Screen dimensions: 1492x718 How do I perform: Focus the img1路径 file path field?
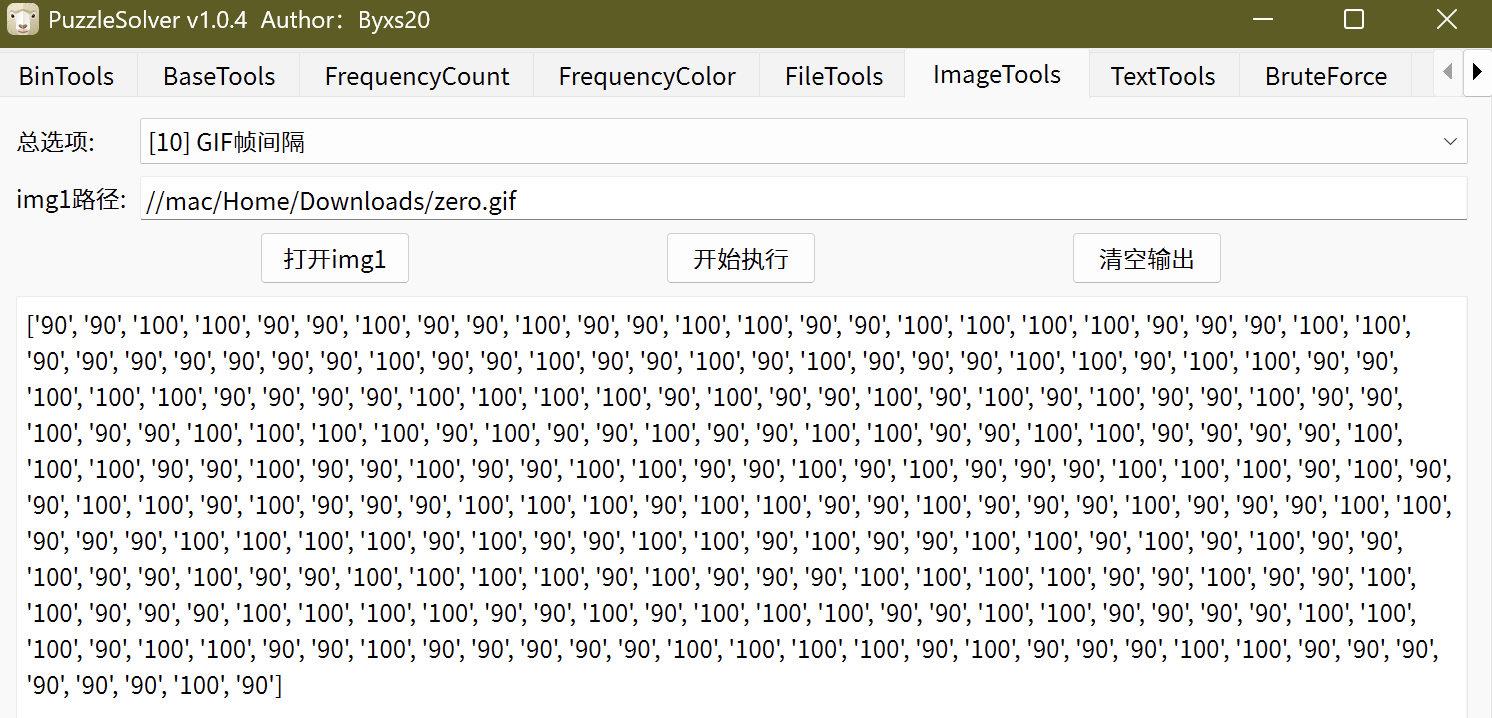click(x=803, y=200)
